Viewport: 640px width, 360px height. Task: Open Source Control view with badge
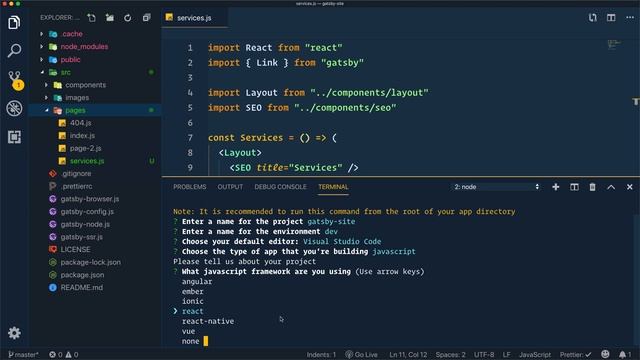(x=15, y=79)
